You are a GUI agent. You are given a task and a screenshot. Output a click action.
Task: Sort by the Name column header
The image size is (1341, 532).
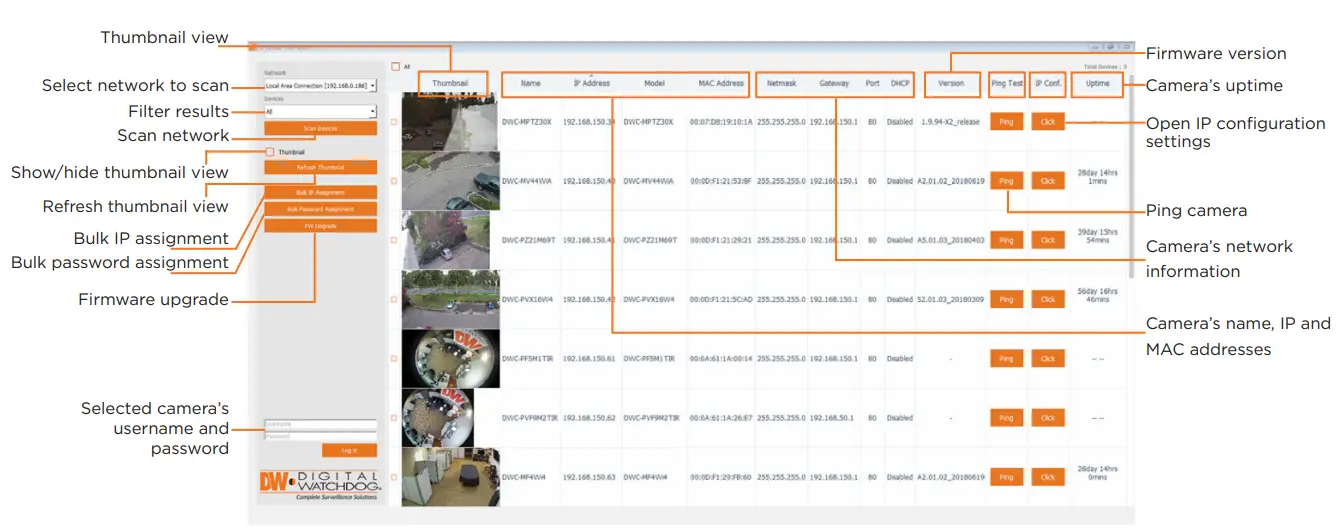pyautogui.click(x=530, y=84)
